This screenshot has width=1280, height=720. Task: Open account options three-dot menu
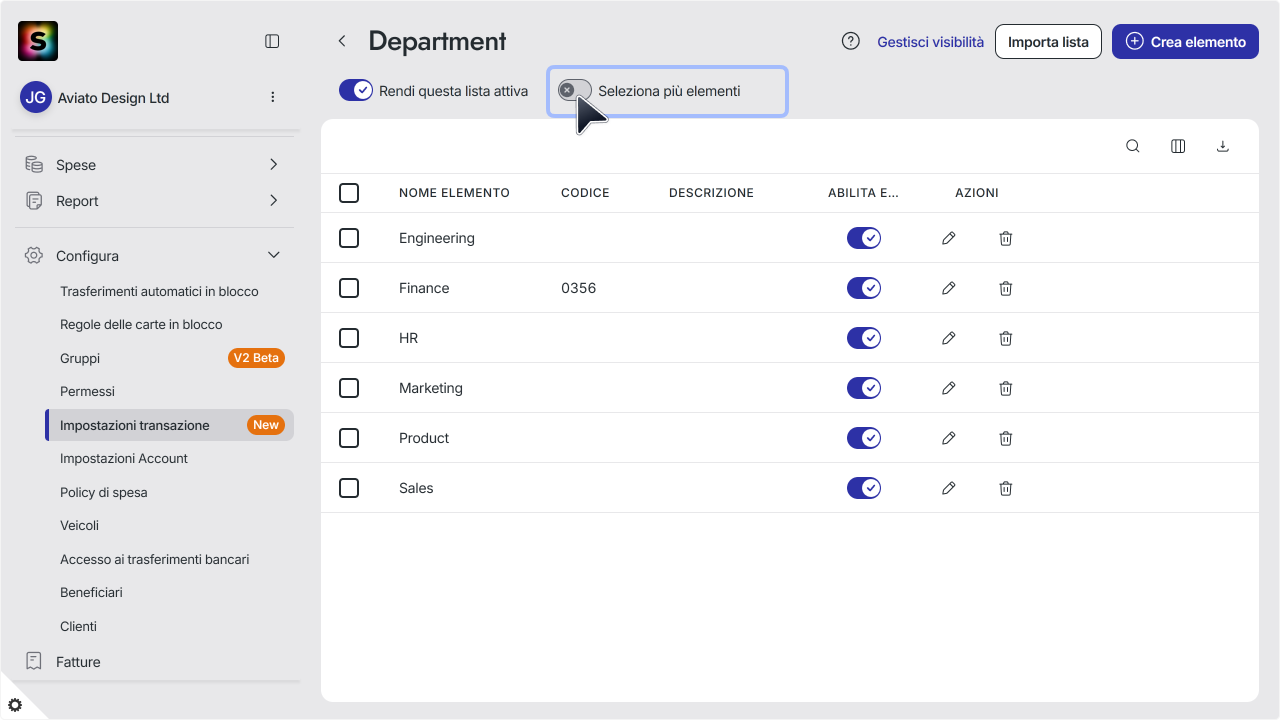click(273, 97)
